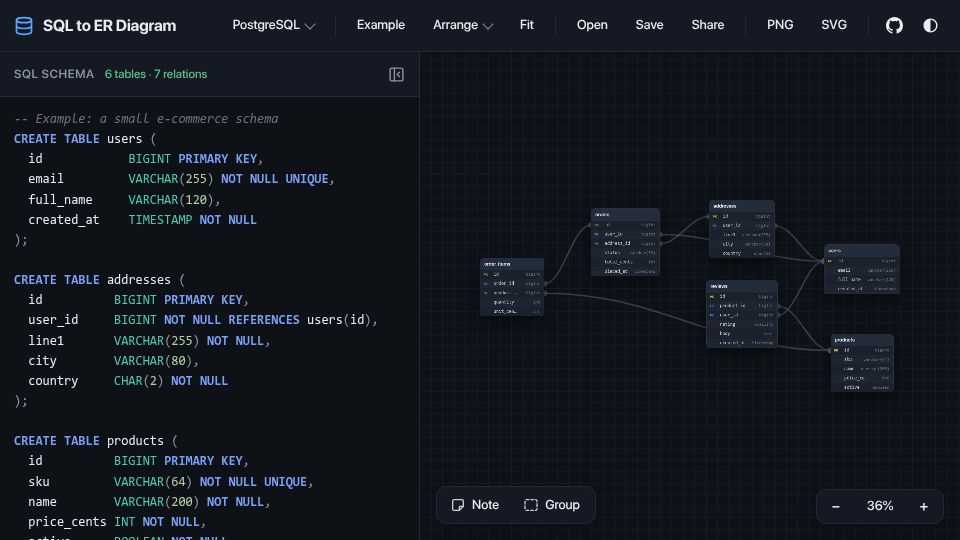Open the GitHub repository icon
This screenshot has height=540, width=960.
pyautogui.click(x=894, y=25)
